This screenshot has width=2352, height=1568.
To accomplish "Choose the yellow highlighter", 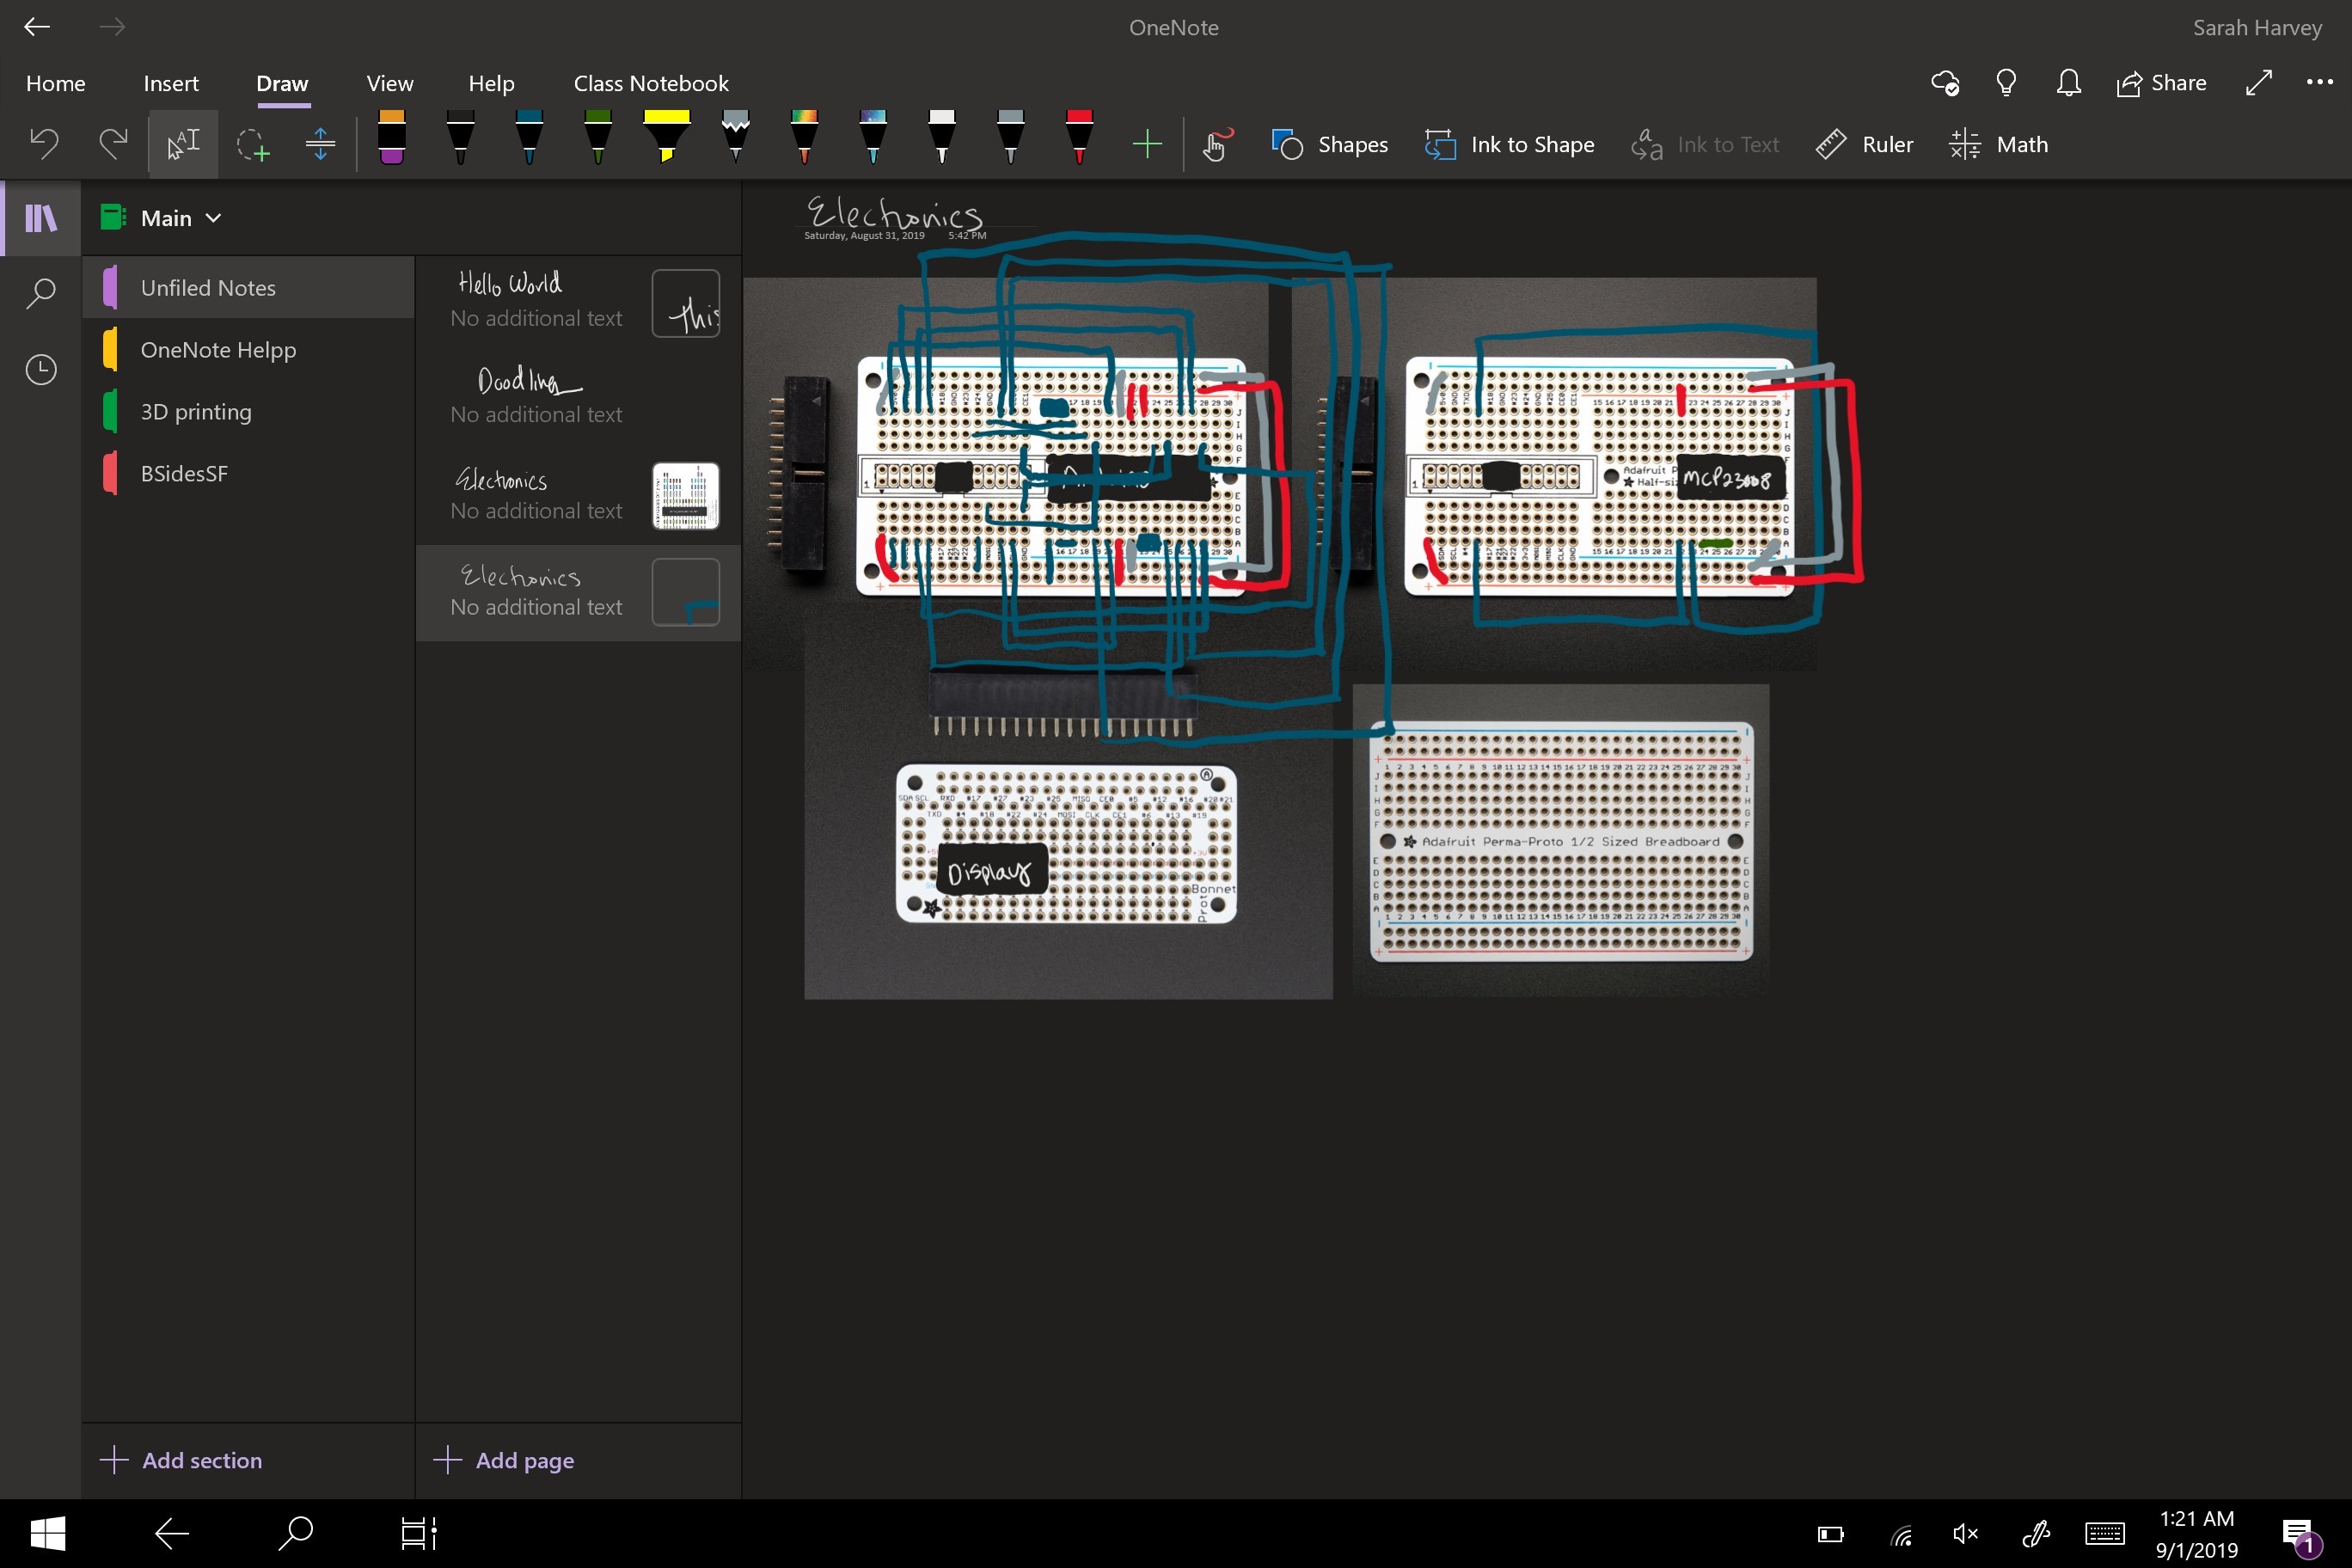I will pyautogui.click(x=666, y=138).
